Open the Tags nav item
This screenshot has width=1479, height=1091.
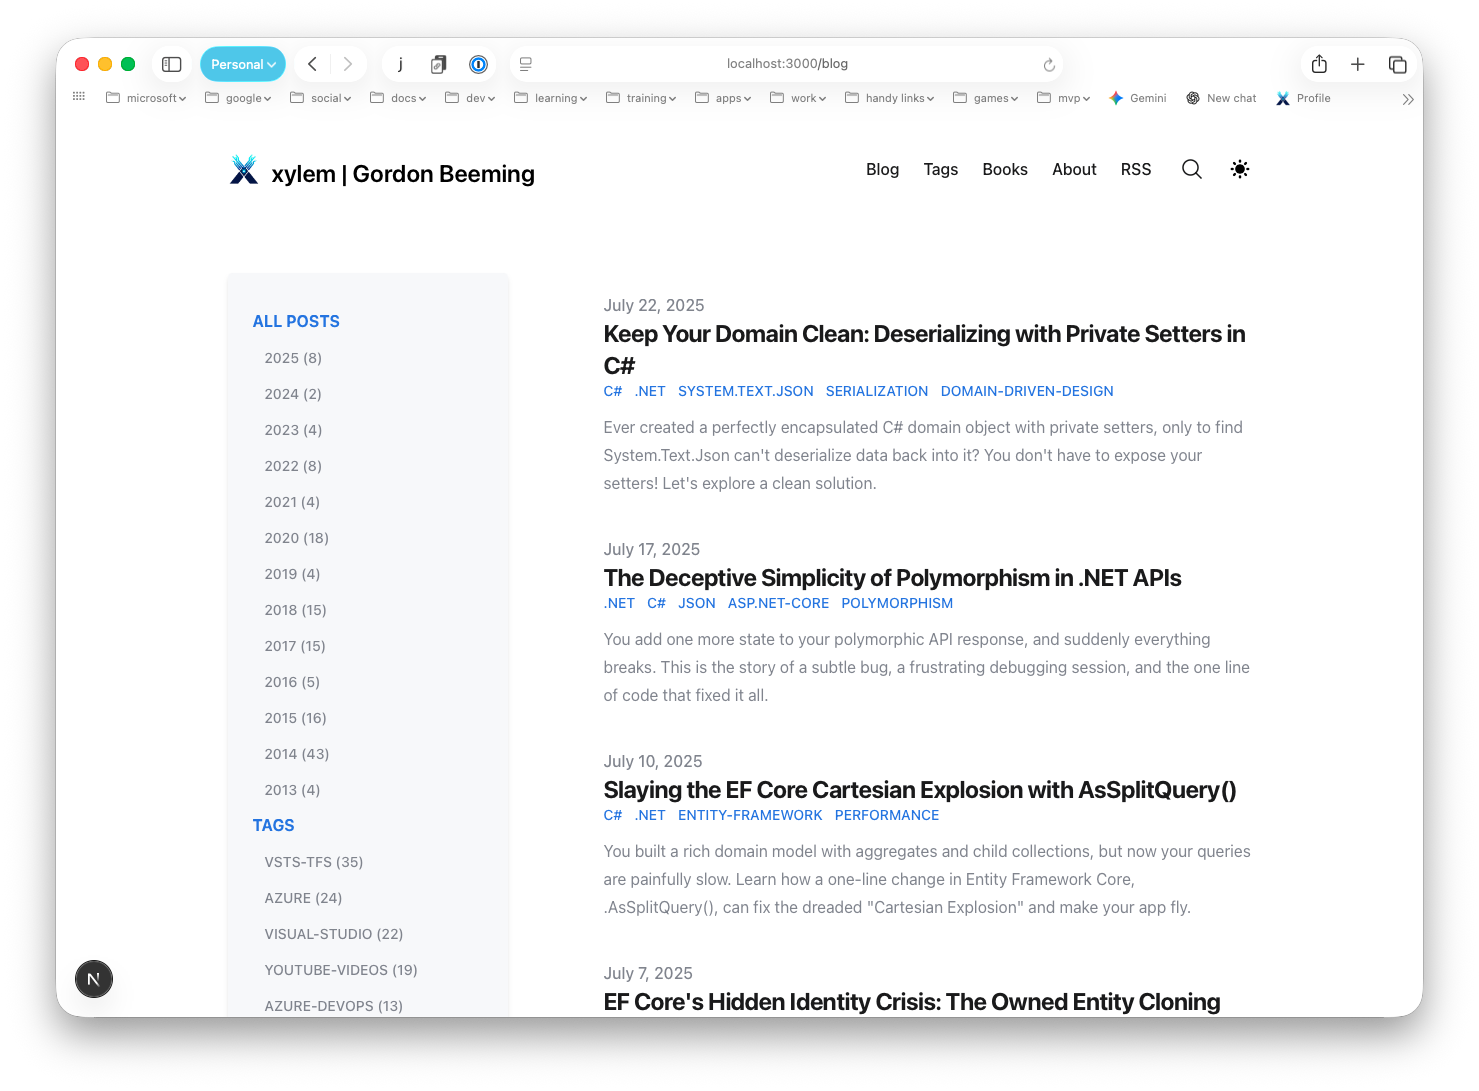coord(941,169)
